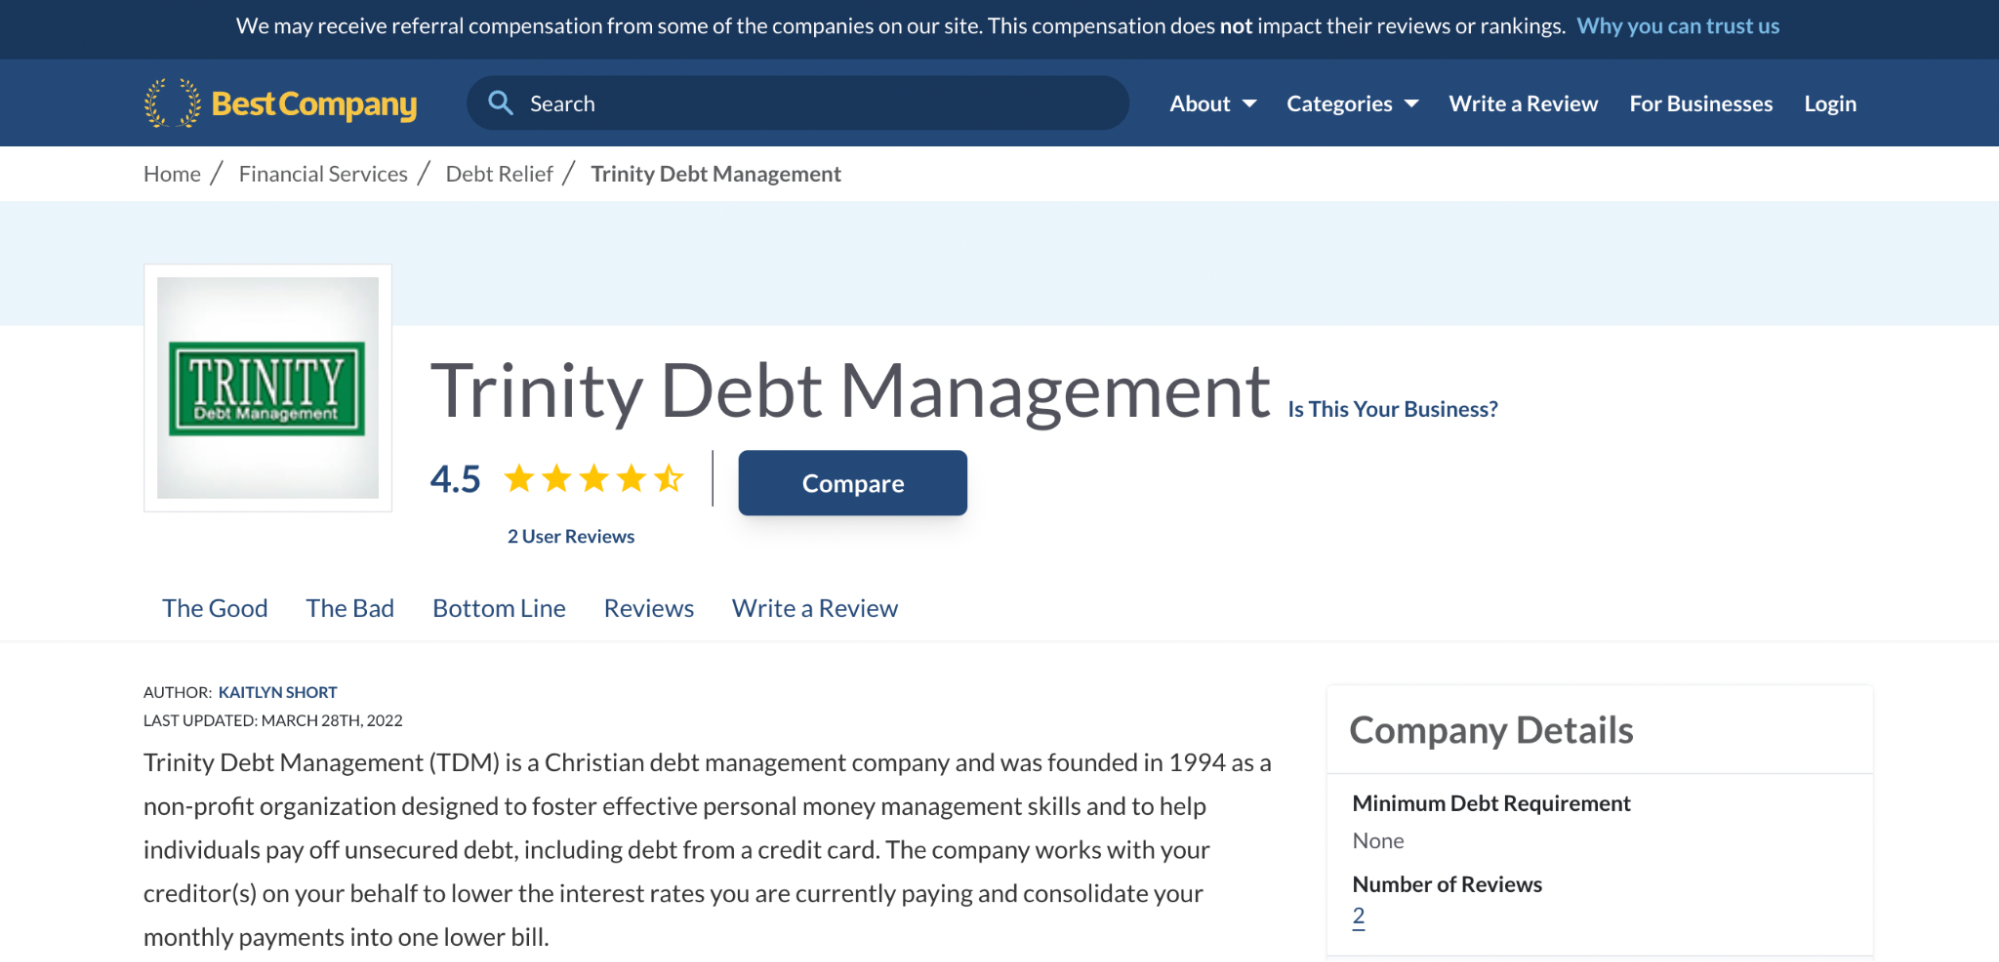
Task: Go to Debt Relief breadcrumb
Action: click(x=499, y=174)
